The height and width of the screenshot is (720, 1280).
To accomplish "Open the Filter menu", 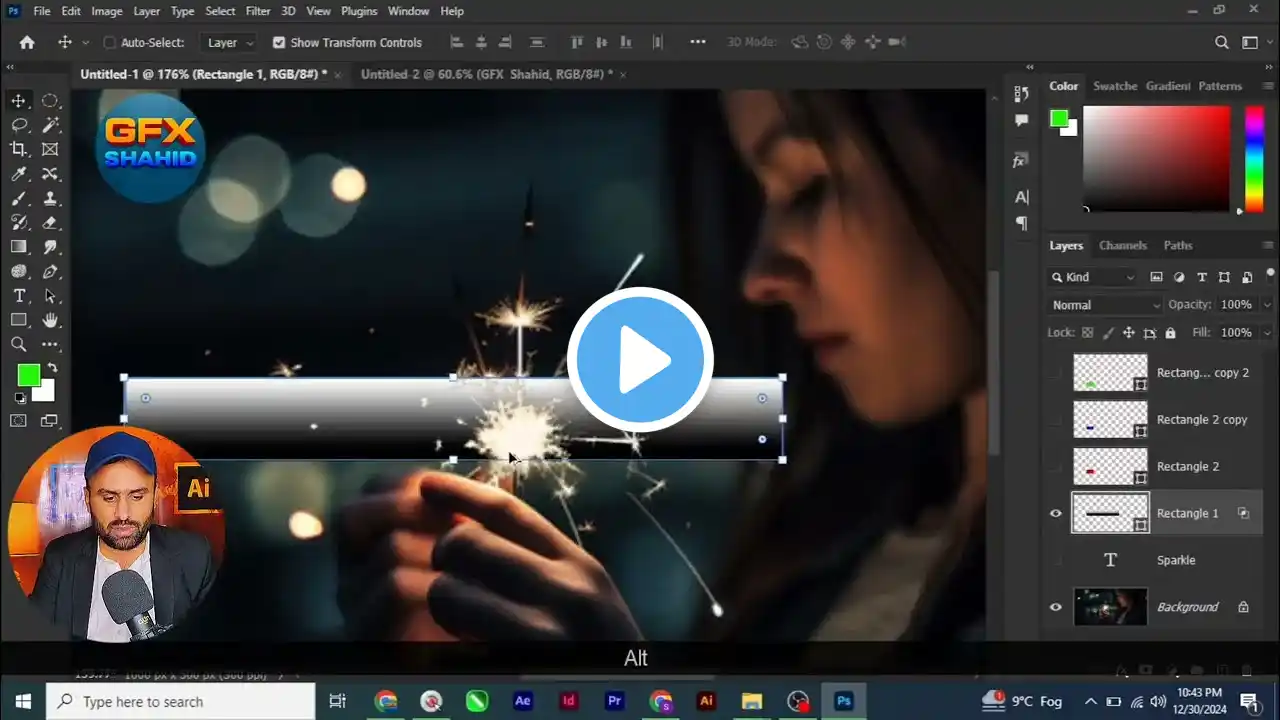I will 258,11.
